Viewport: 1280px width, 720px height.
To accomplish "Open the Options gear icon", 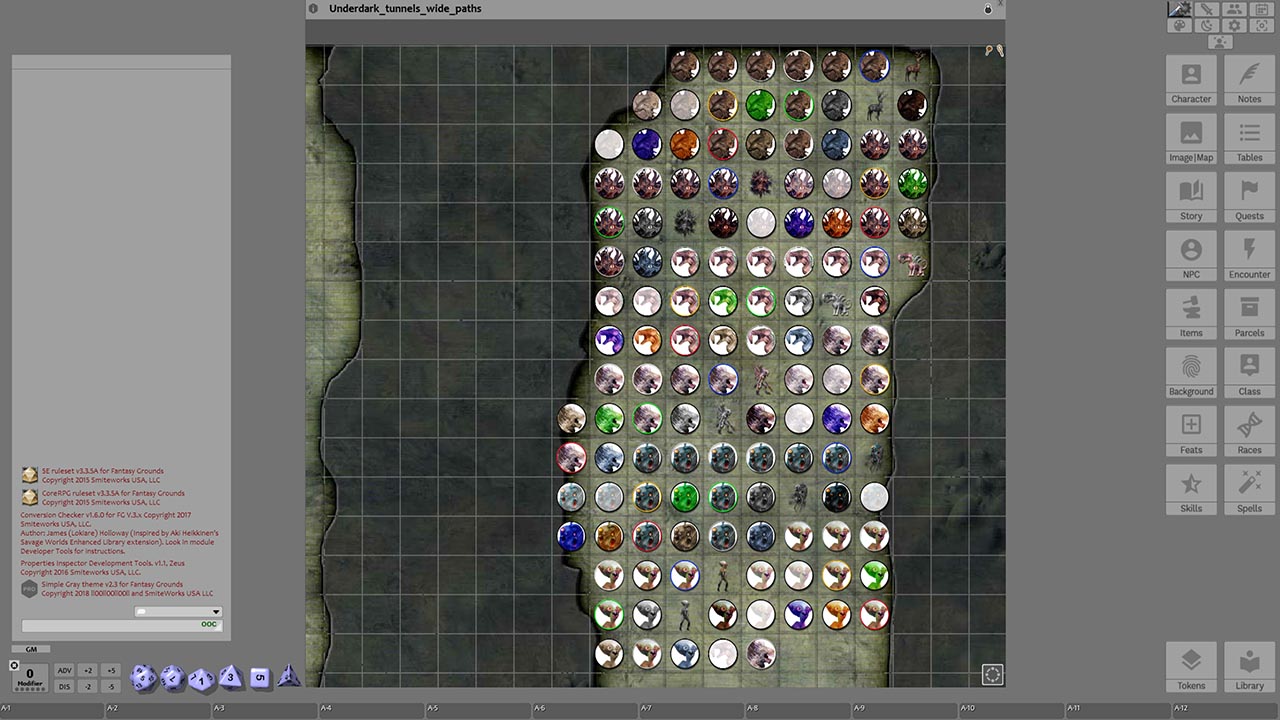I will click(x=1234, y=25).
